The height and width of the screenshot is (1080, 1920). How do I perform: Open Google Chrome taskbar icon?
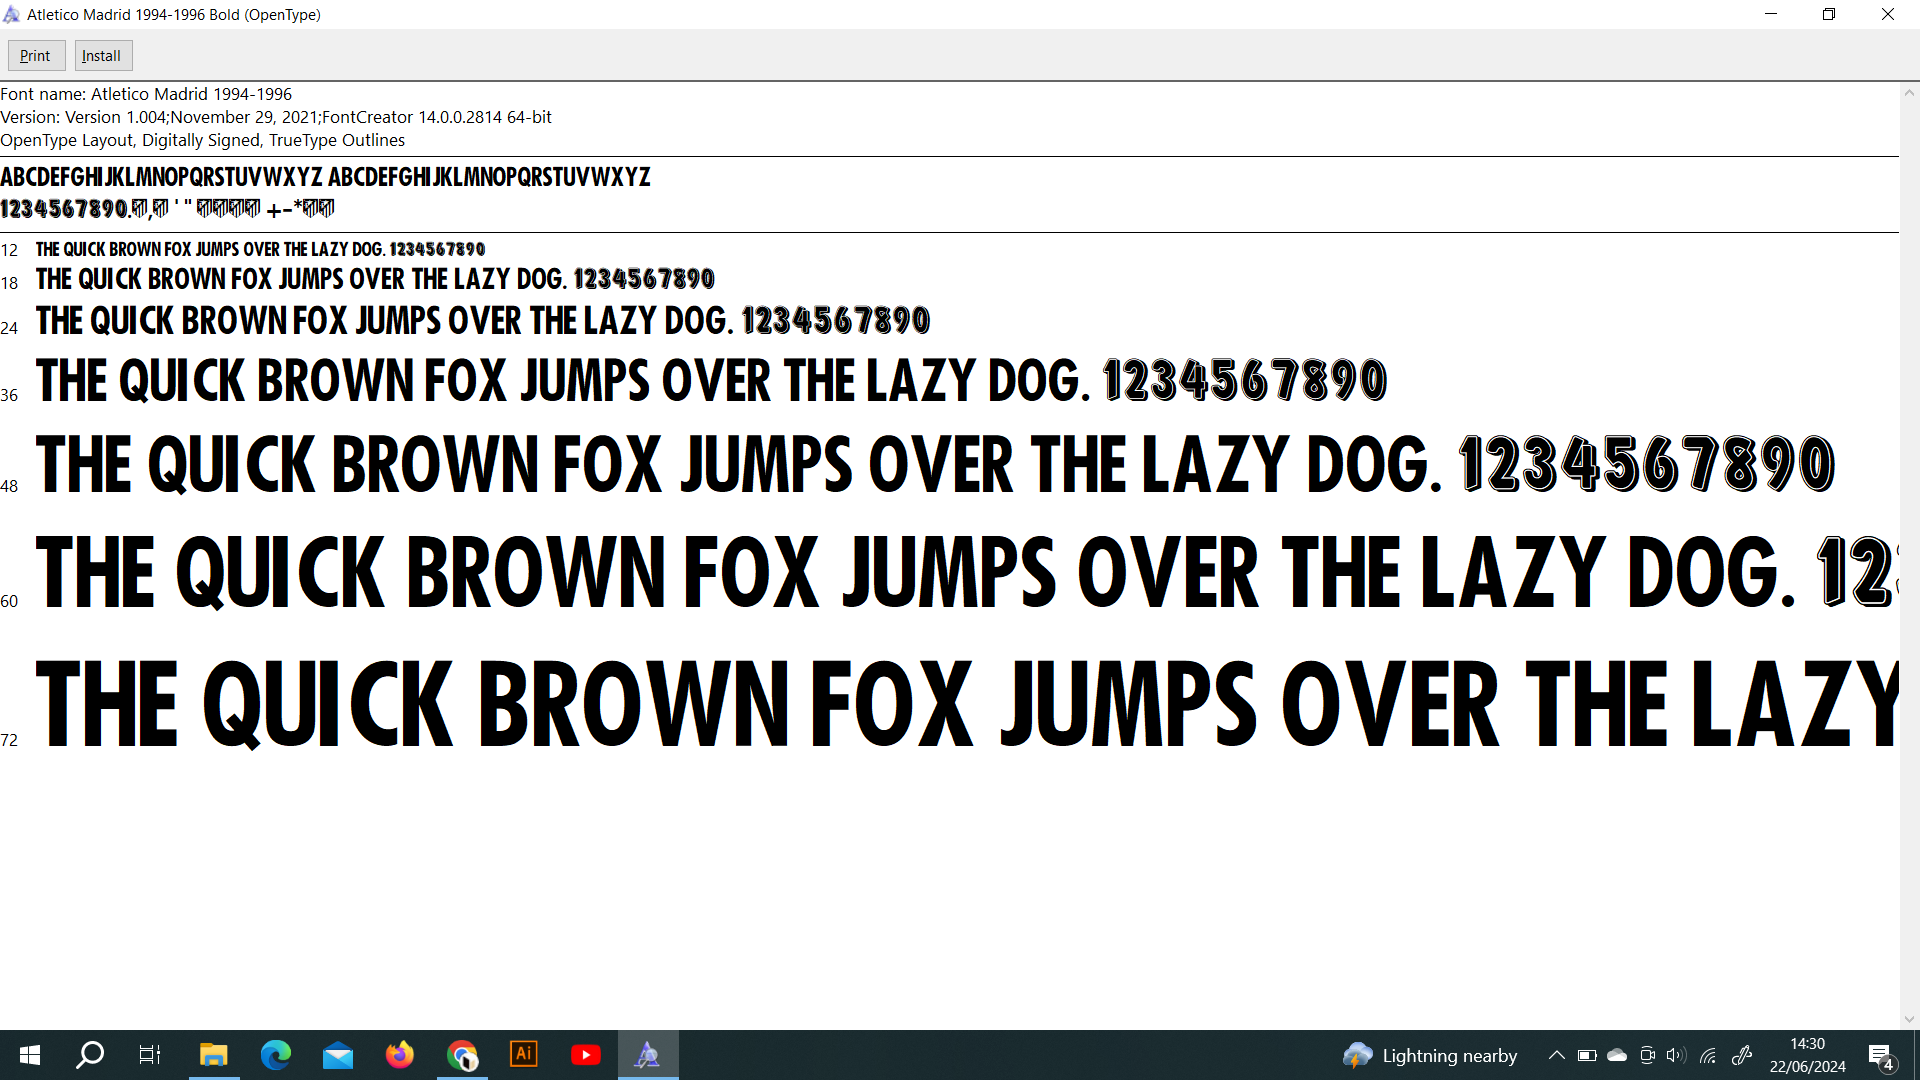(461, 1055)
